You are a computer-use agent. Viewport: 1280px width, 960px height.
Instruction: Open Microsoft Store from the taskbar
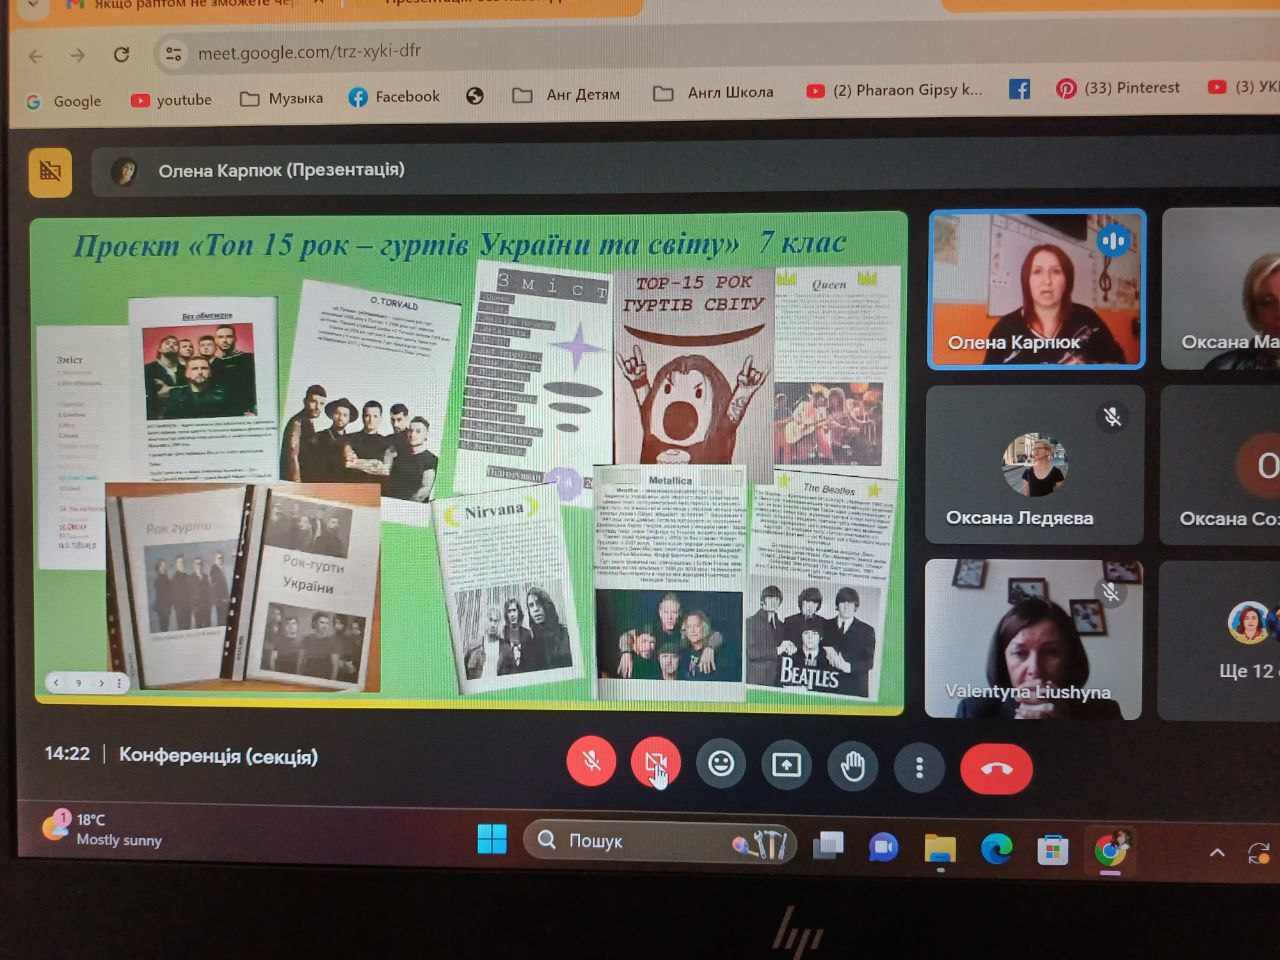point(1052,851)
